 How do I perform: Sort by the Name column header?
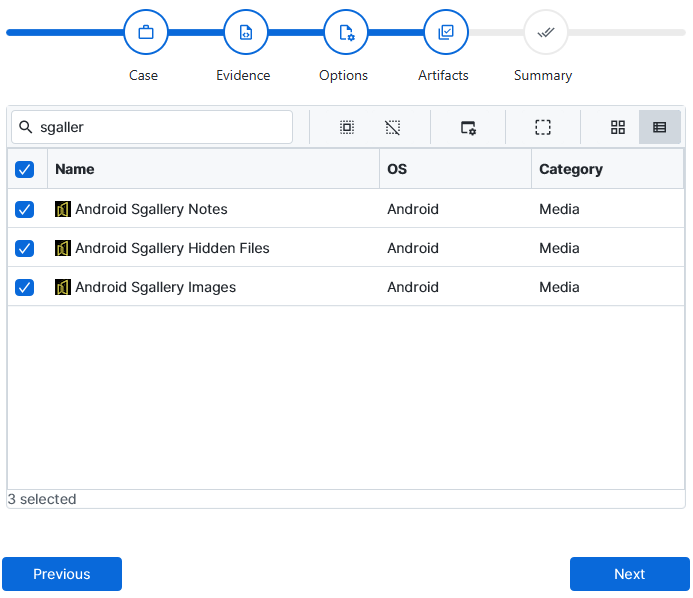click(x=213, y=169)
